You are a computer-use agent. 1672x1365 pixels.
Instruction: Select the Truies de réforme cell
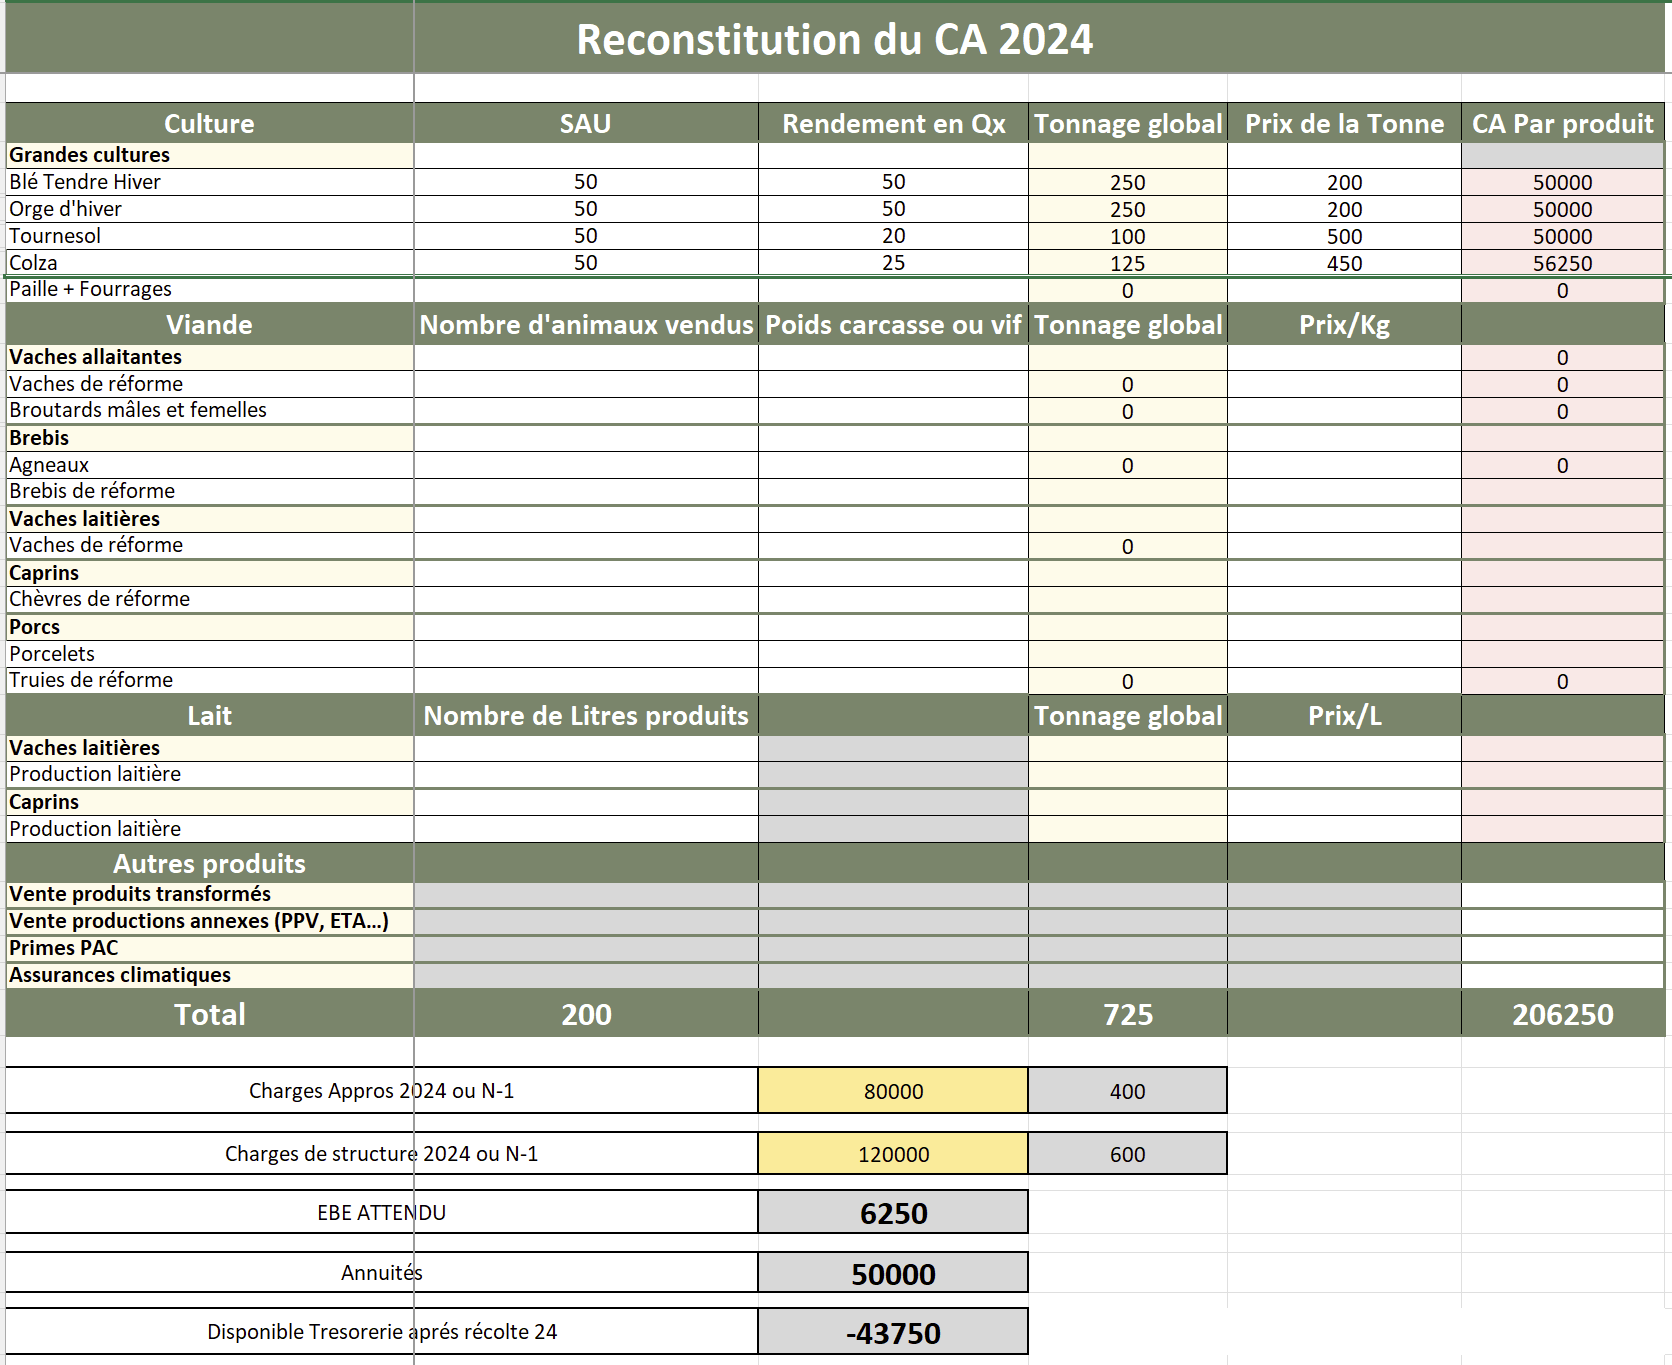[x=209, y=681]
